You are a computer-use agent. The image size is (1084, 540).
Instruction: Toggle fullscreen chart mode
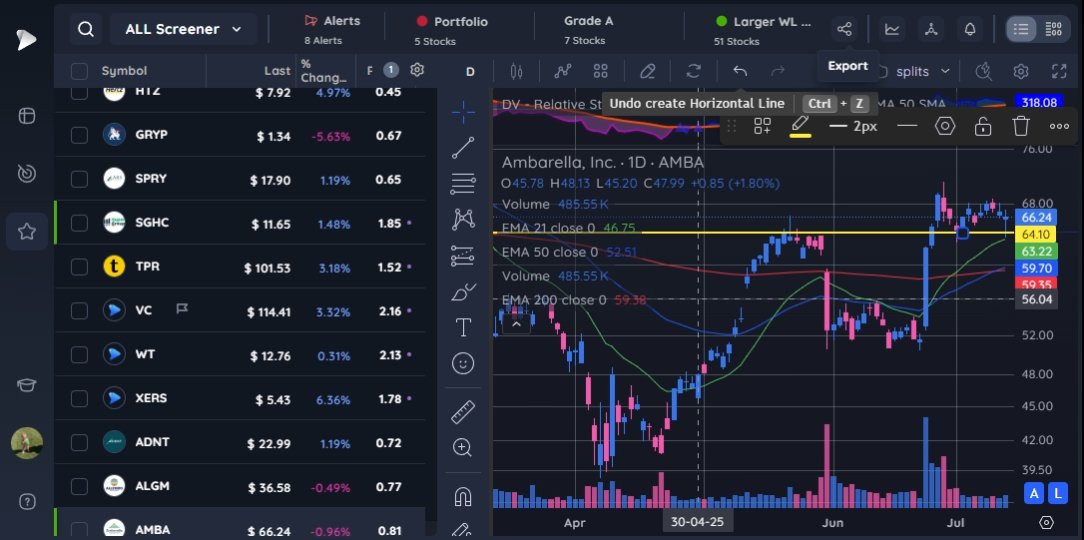[1058, 71]
